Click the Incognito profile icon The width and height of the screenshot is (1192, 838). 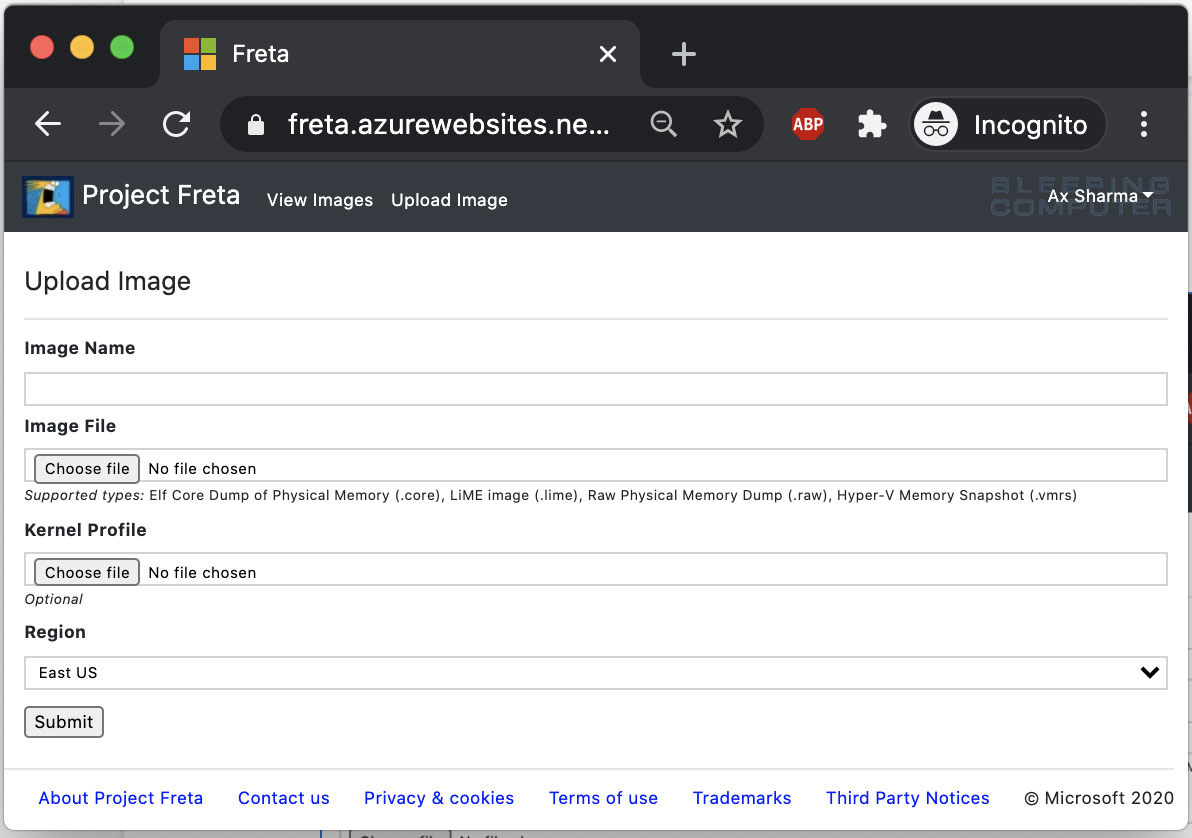(x=936, y=124)
